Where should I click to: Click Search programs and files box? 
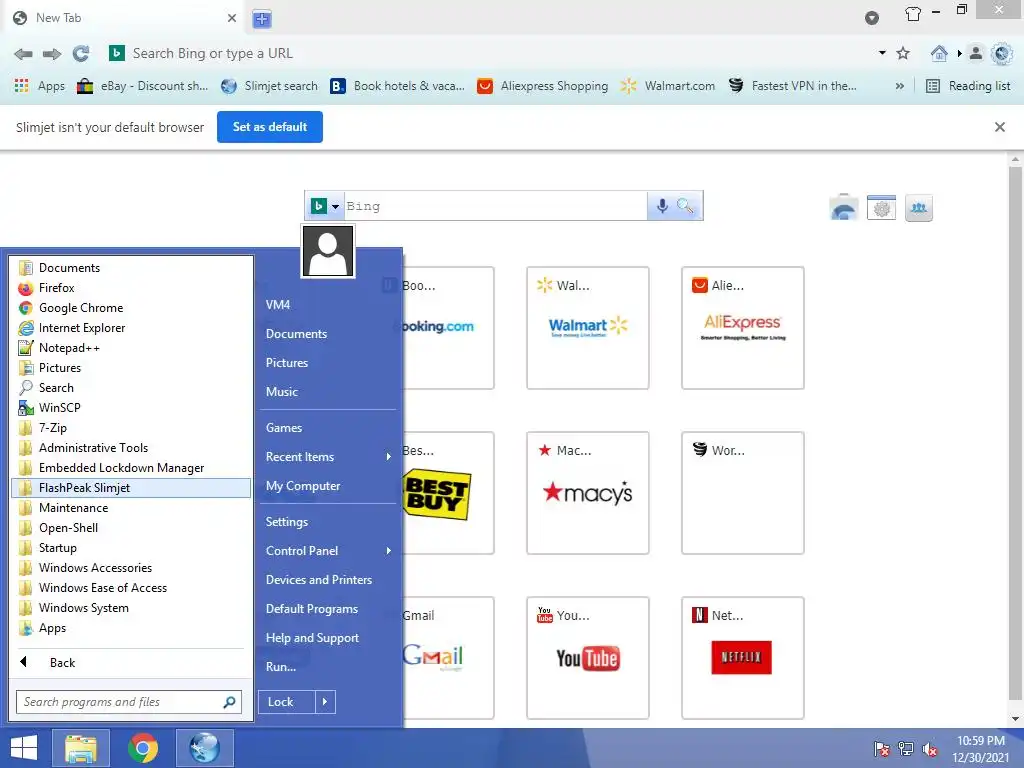click(129, 702)
